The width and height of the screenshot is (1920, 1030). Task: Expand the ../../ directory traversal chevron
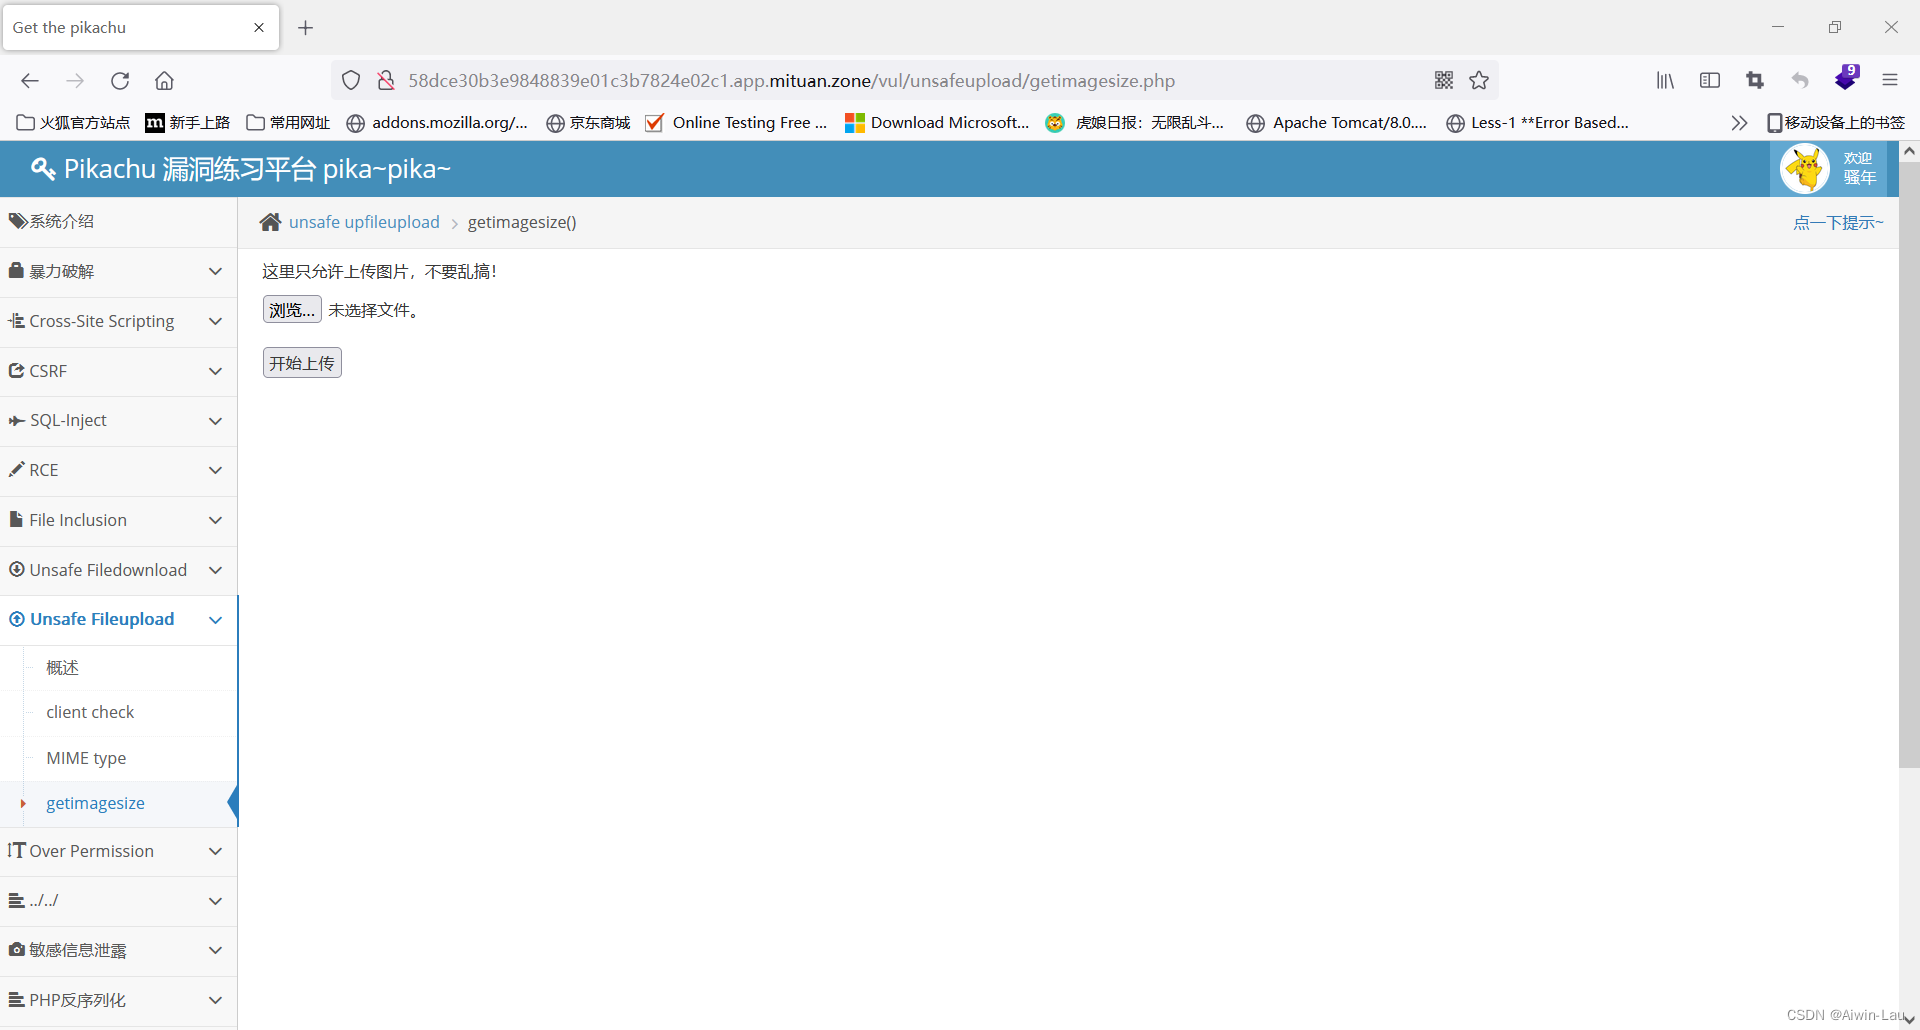click(215, 901)
